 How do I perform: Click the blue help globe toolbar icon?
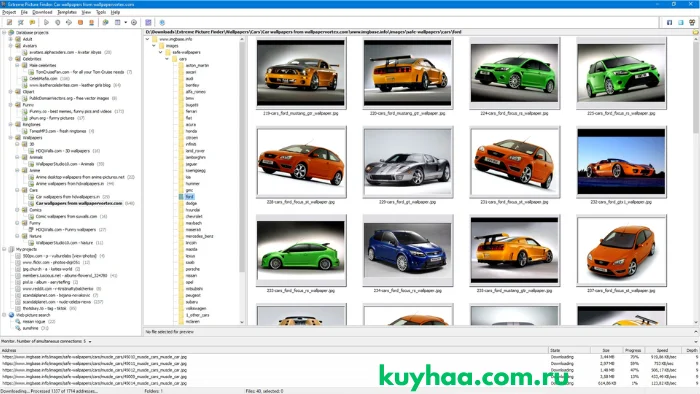tap(162, 22)
